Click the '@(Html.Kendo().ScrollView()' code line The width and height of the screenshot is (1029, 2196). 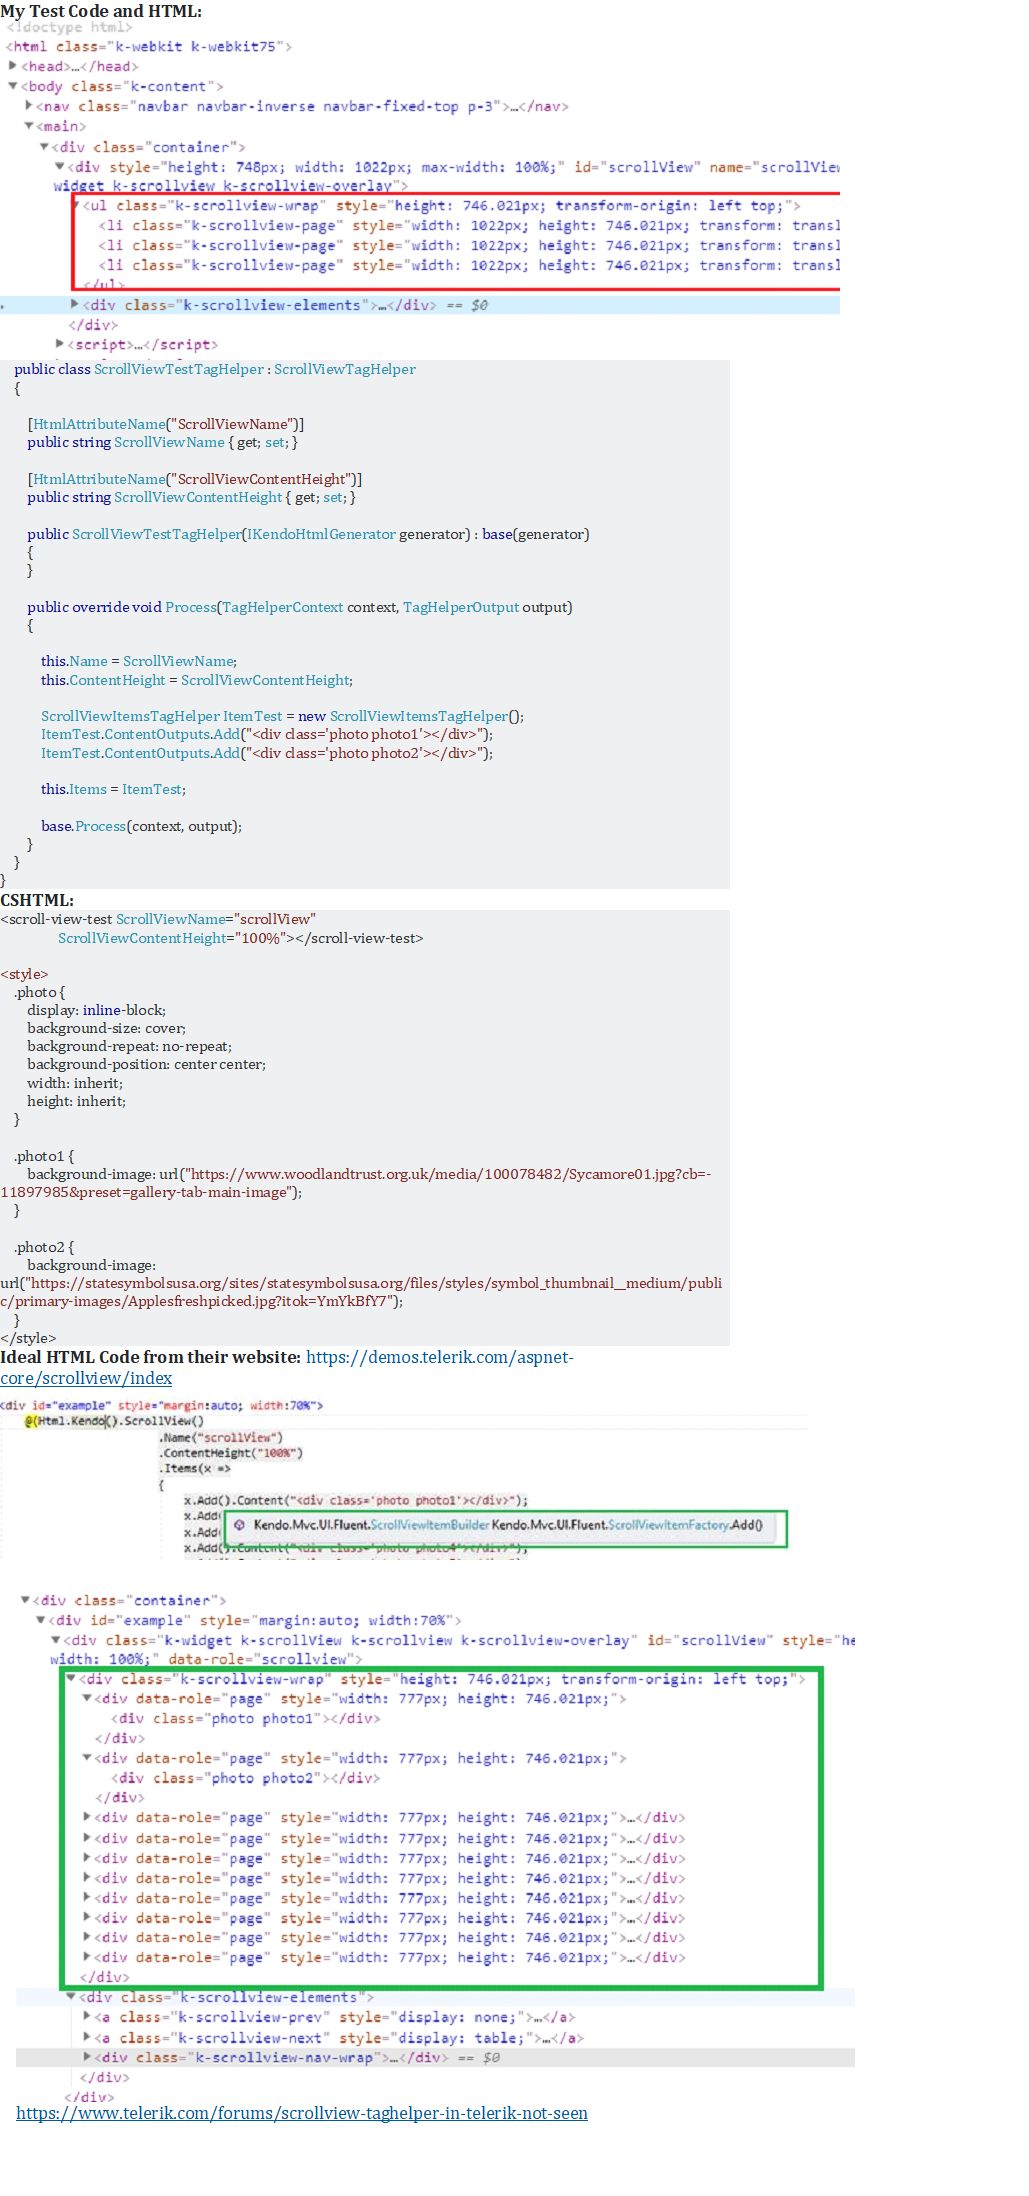(114, 1421)
